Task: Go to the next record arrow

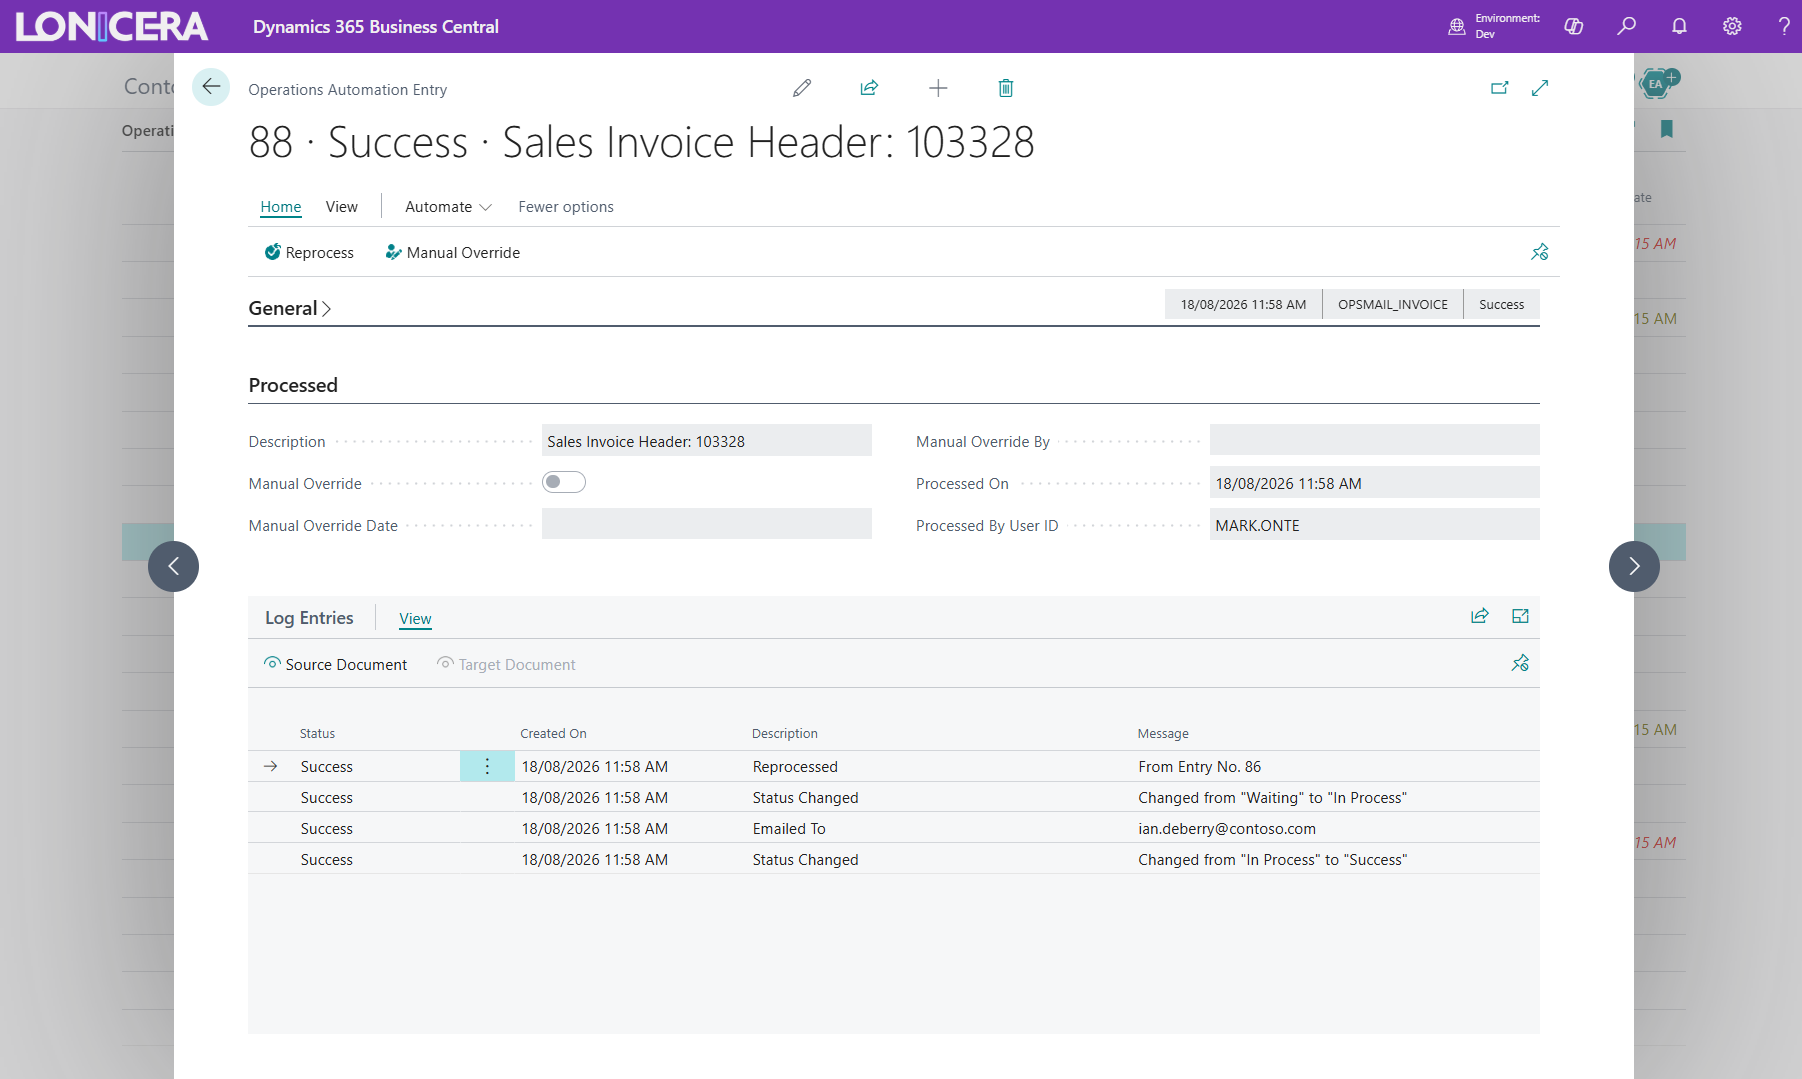Action: (1634, 566)
